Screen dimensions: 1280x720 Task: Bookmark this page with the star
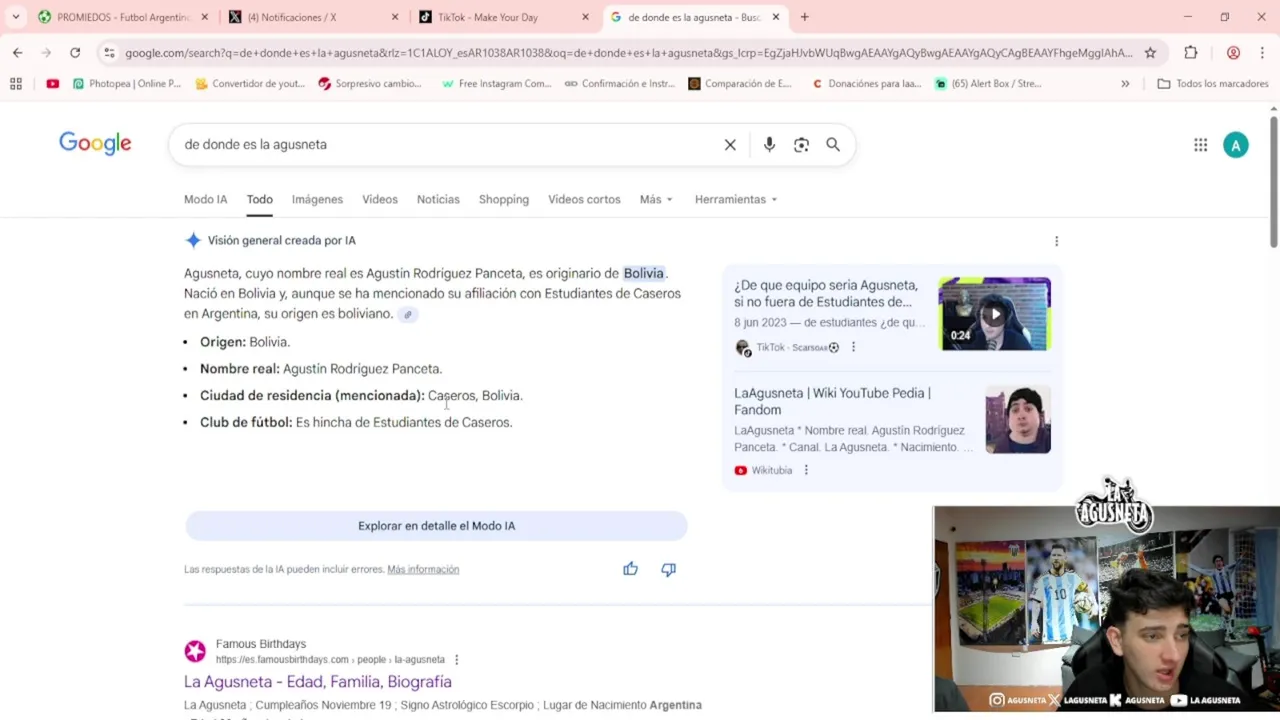click(x=1150, y=53)
